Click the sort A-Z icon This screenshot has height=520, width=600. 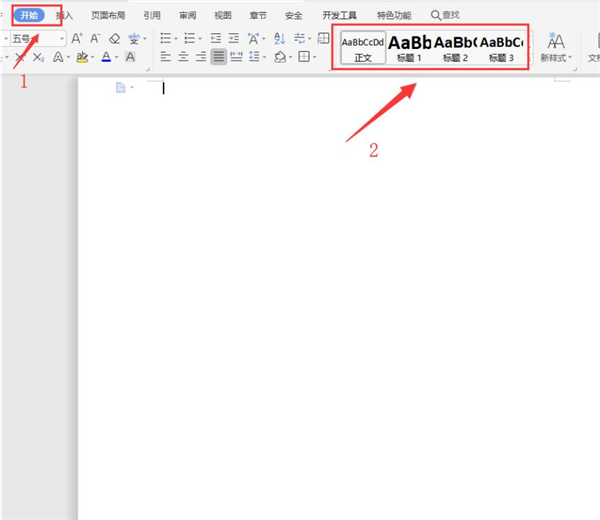click(x=280, y=38)
